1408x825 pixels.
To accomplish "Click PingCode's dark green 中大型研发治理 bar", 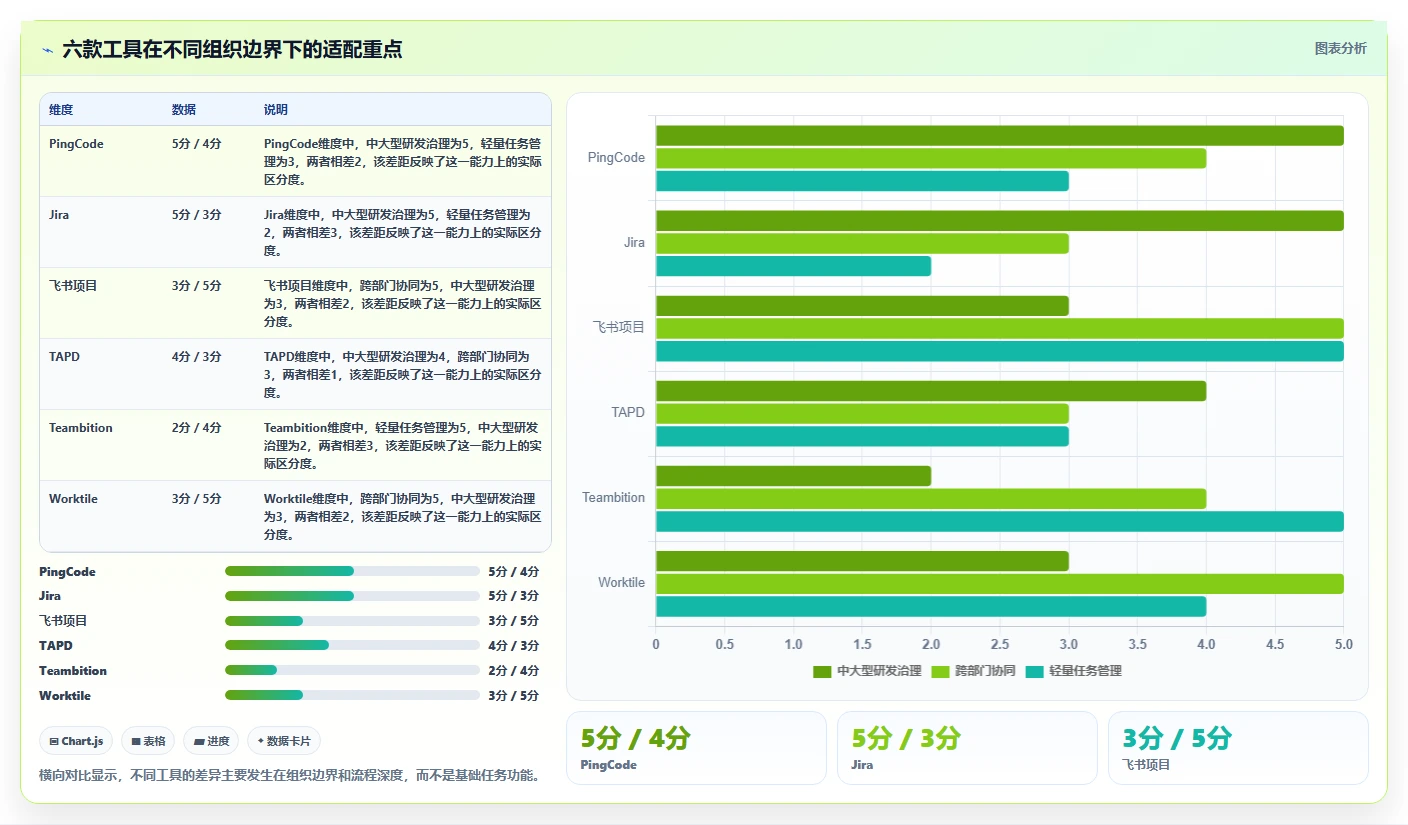I will [x=999, y=136].
